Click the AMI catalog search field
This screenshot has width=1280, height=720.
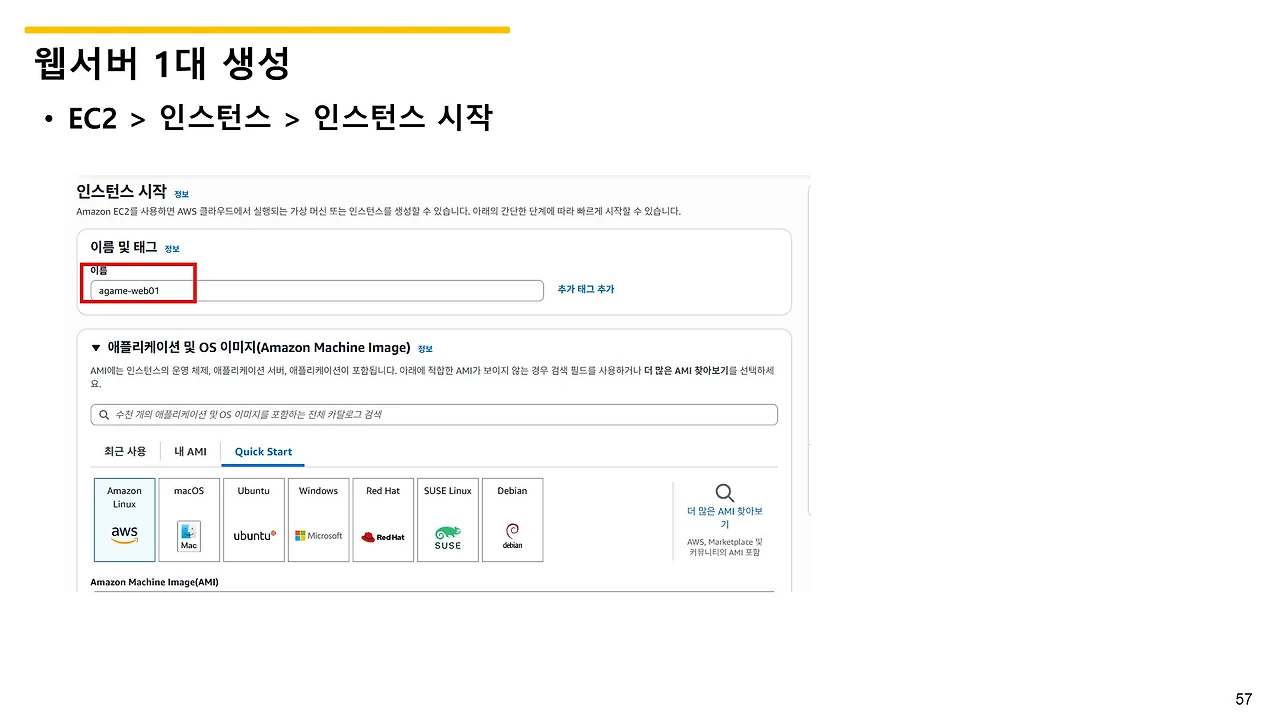(434, 414)
